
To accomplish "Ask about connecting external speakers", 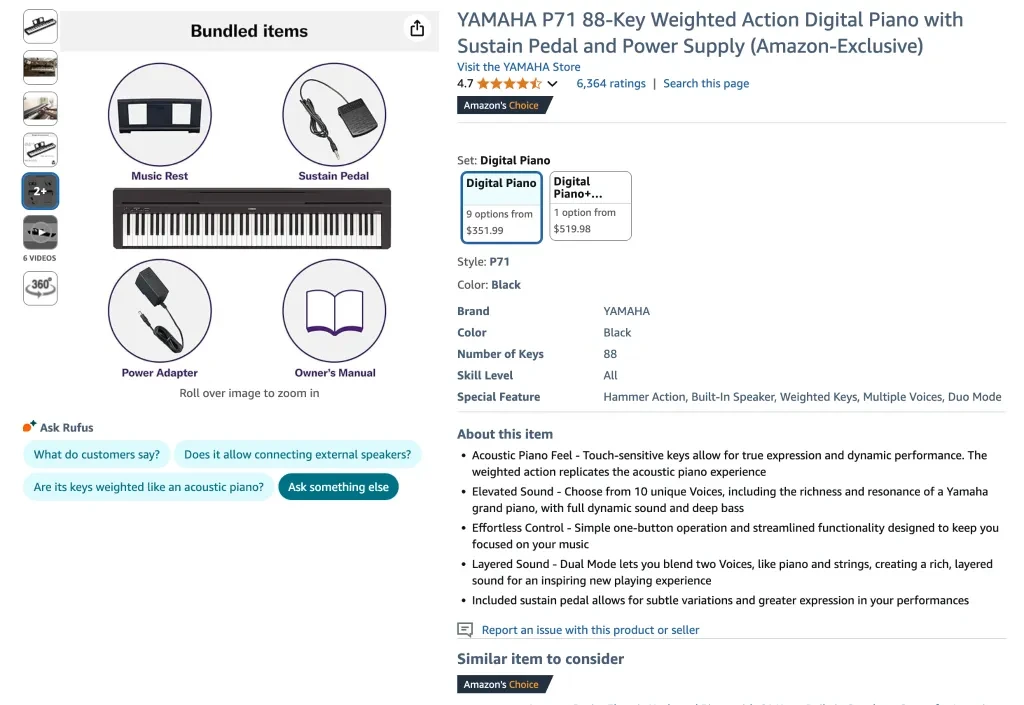I will (297, 455).
